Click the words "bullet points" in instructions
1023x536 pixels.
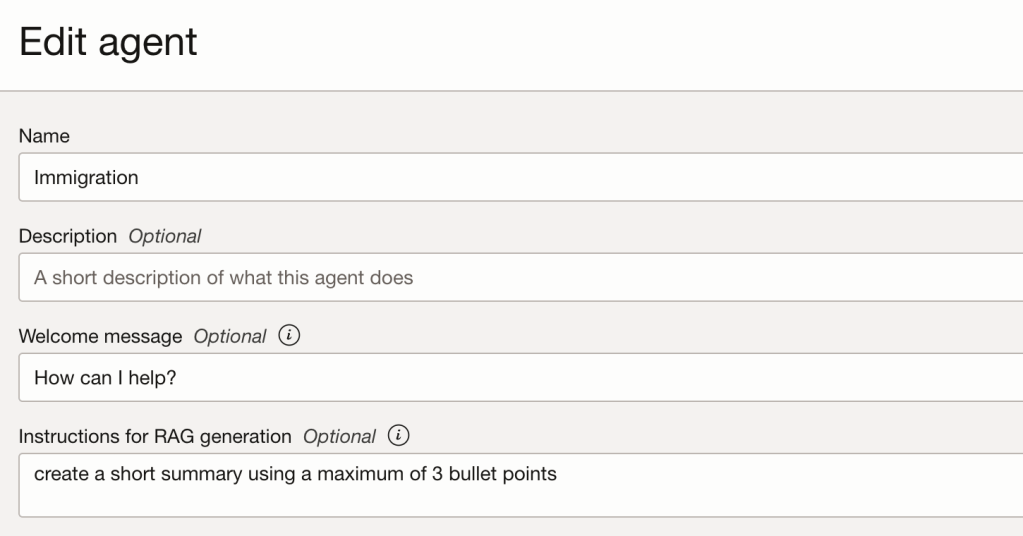[507, 473]
